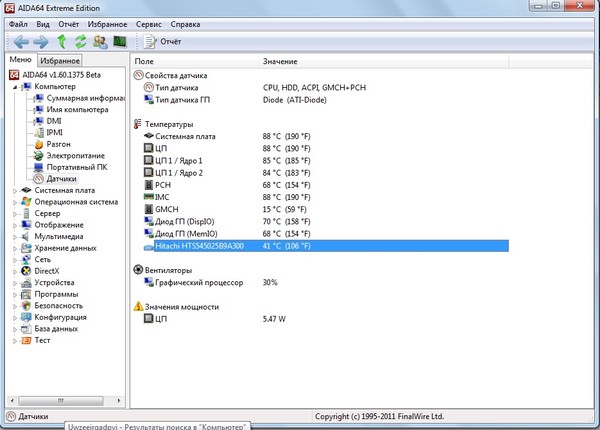Image resolution: width=600 pixels, height=430 pixels.
Task: Switch to the Меню tab
Action: [21, 59]
